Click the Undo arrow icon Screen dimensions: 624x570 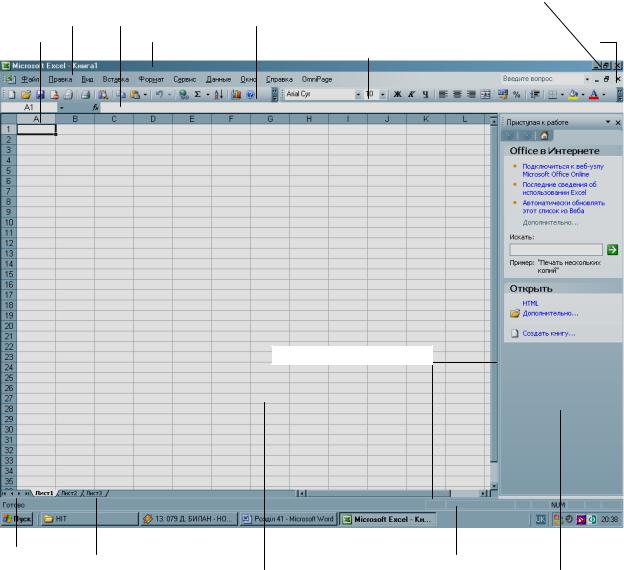pyautogui.click(x=159, y=95)
